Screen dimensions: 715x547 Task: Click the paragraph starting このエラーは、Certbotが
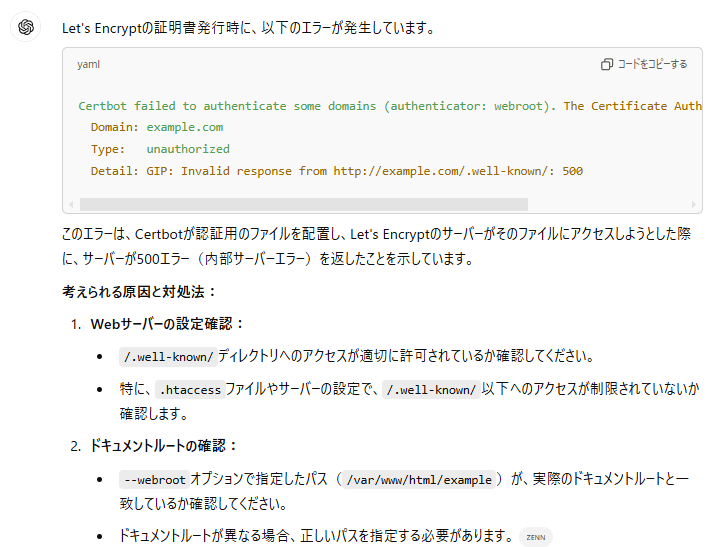coord(377,246)
